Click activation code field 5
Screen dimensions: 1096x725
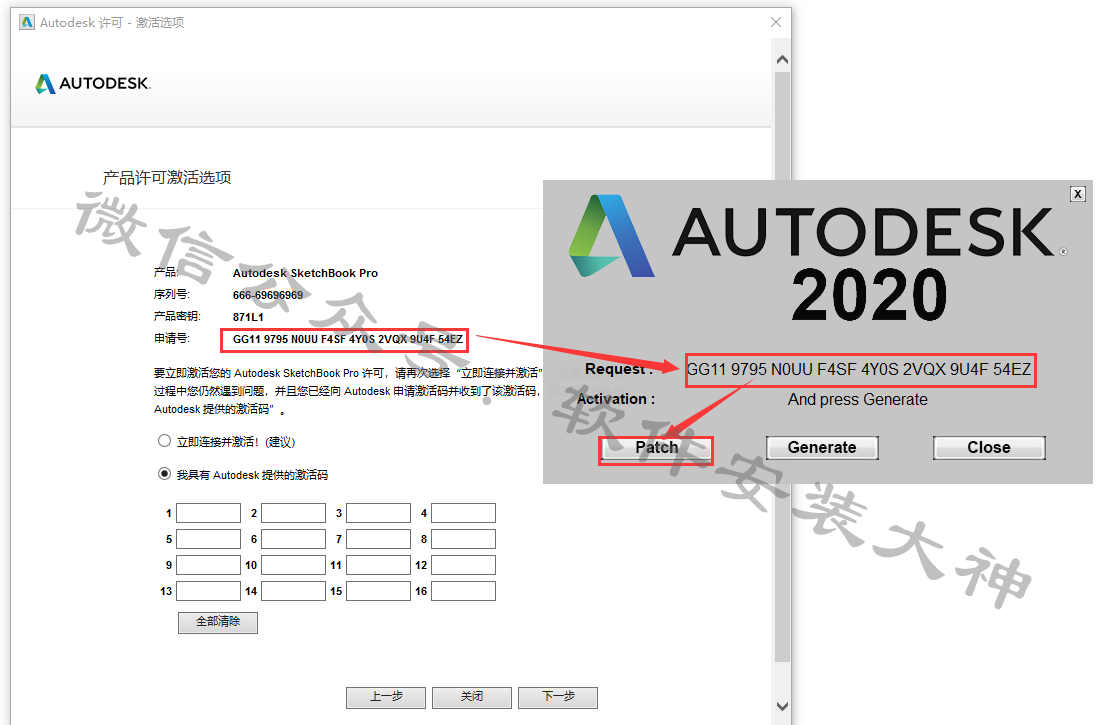[x=208, y=539]
